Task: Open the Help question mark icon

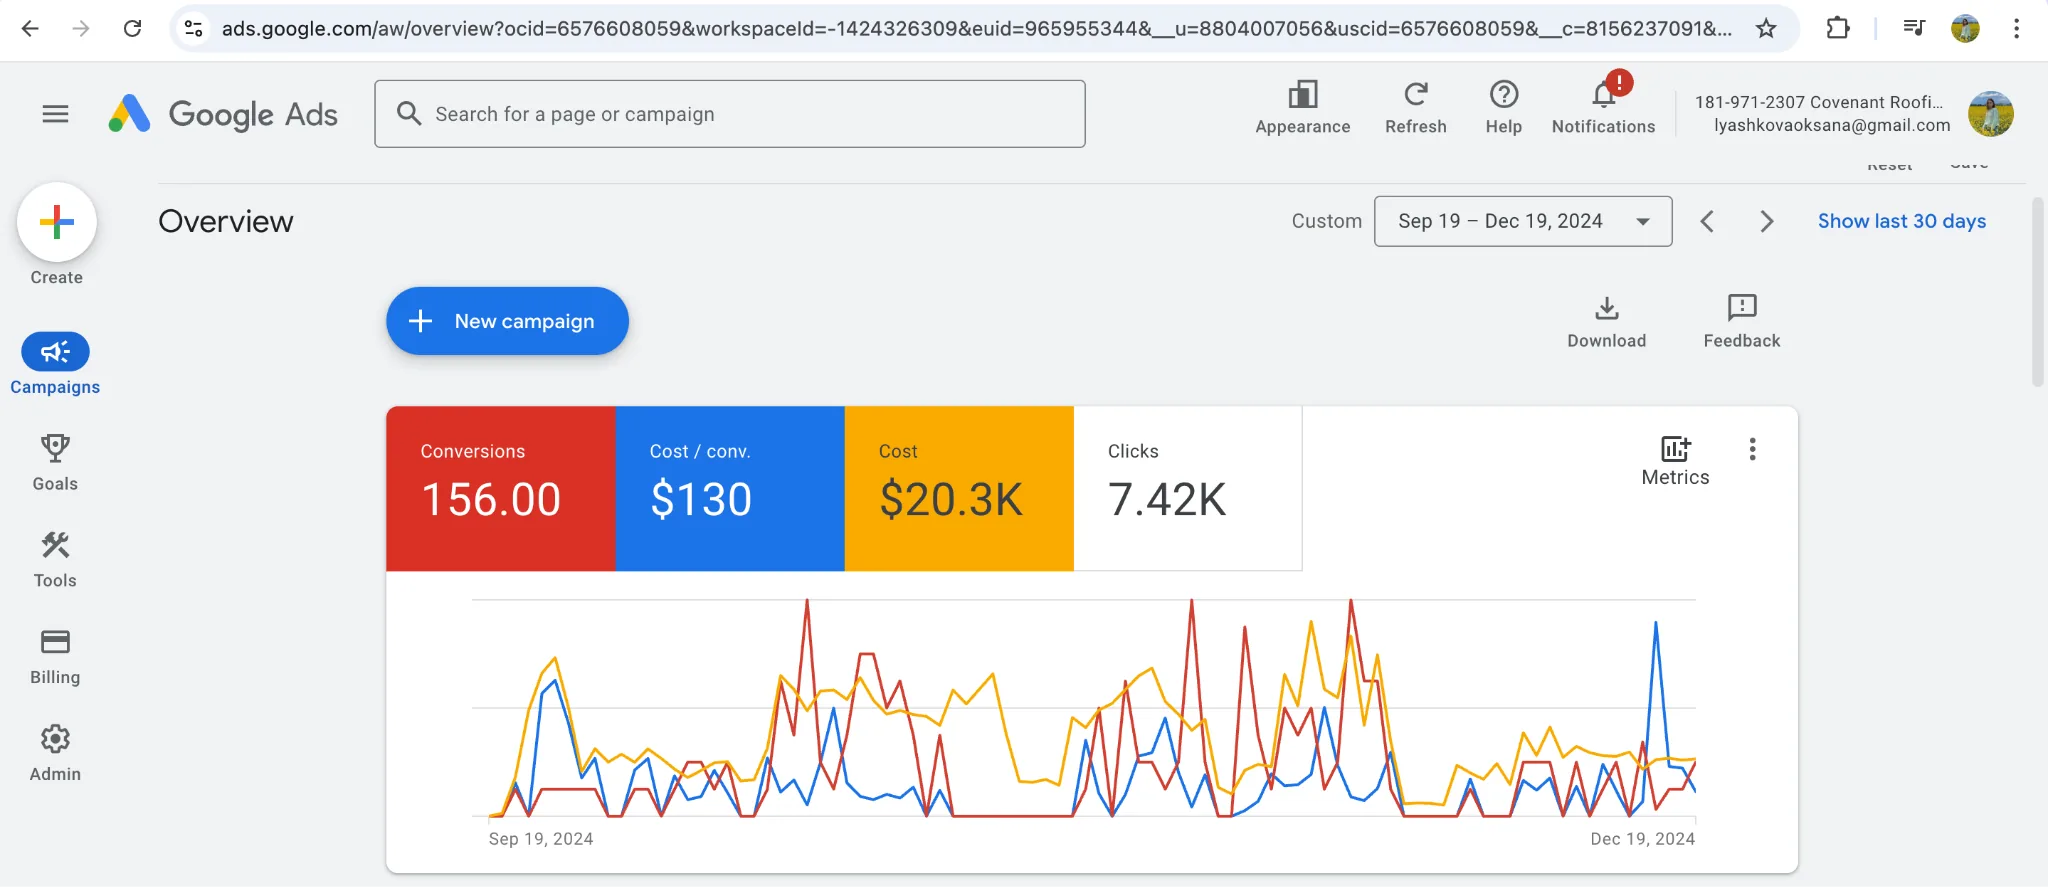Action: (x=1503, y=95)
